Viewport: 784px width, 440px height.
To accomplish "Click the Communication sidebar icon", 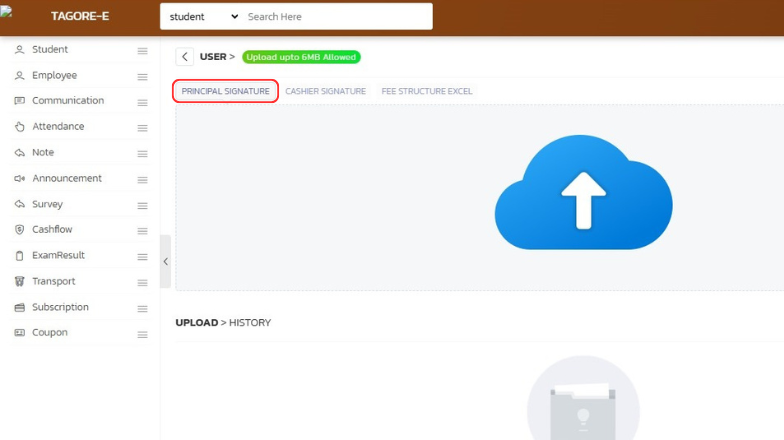I will click(19, 101).
